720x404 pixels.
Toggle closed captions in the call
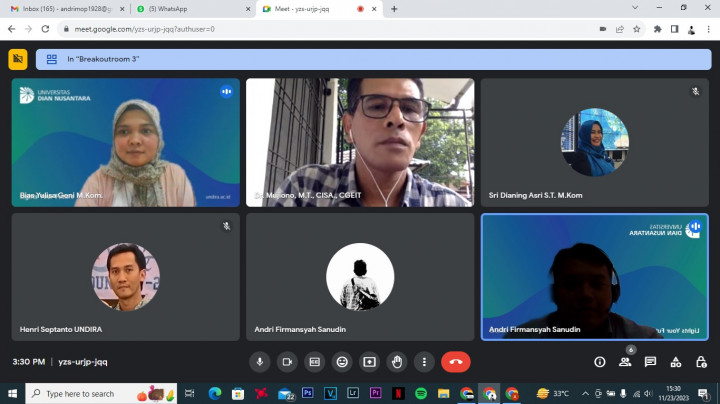(x=314, y=361)
